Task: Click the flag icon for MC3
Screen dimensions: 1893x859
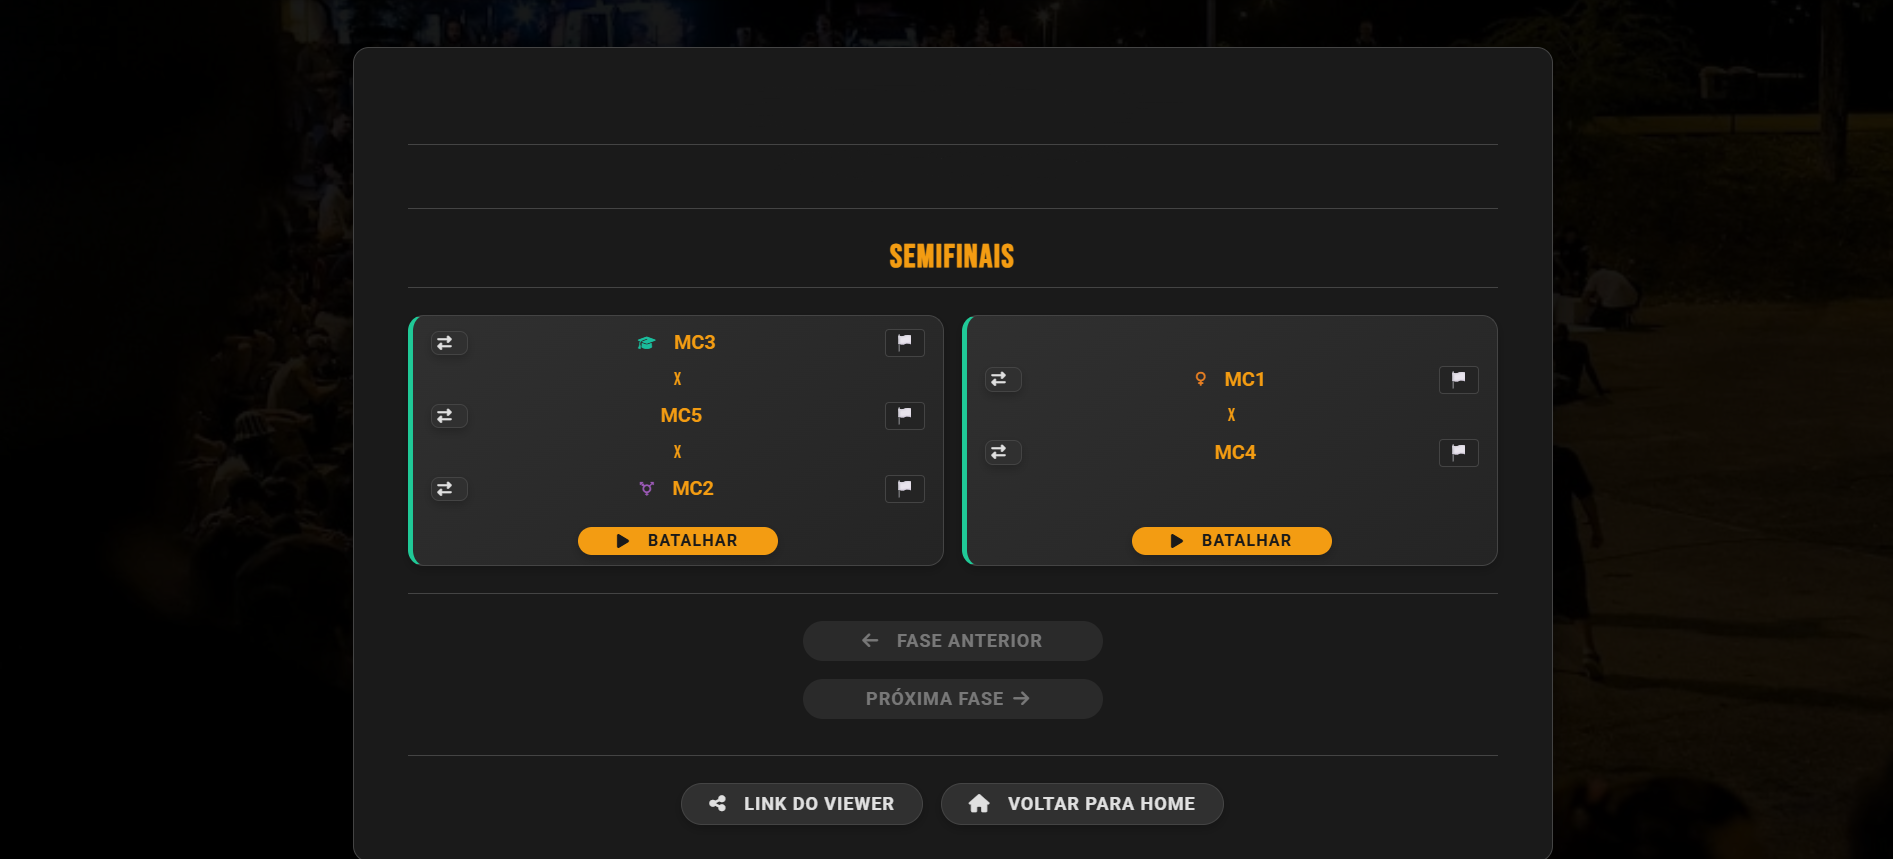Action: point(904,343)
